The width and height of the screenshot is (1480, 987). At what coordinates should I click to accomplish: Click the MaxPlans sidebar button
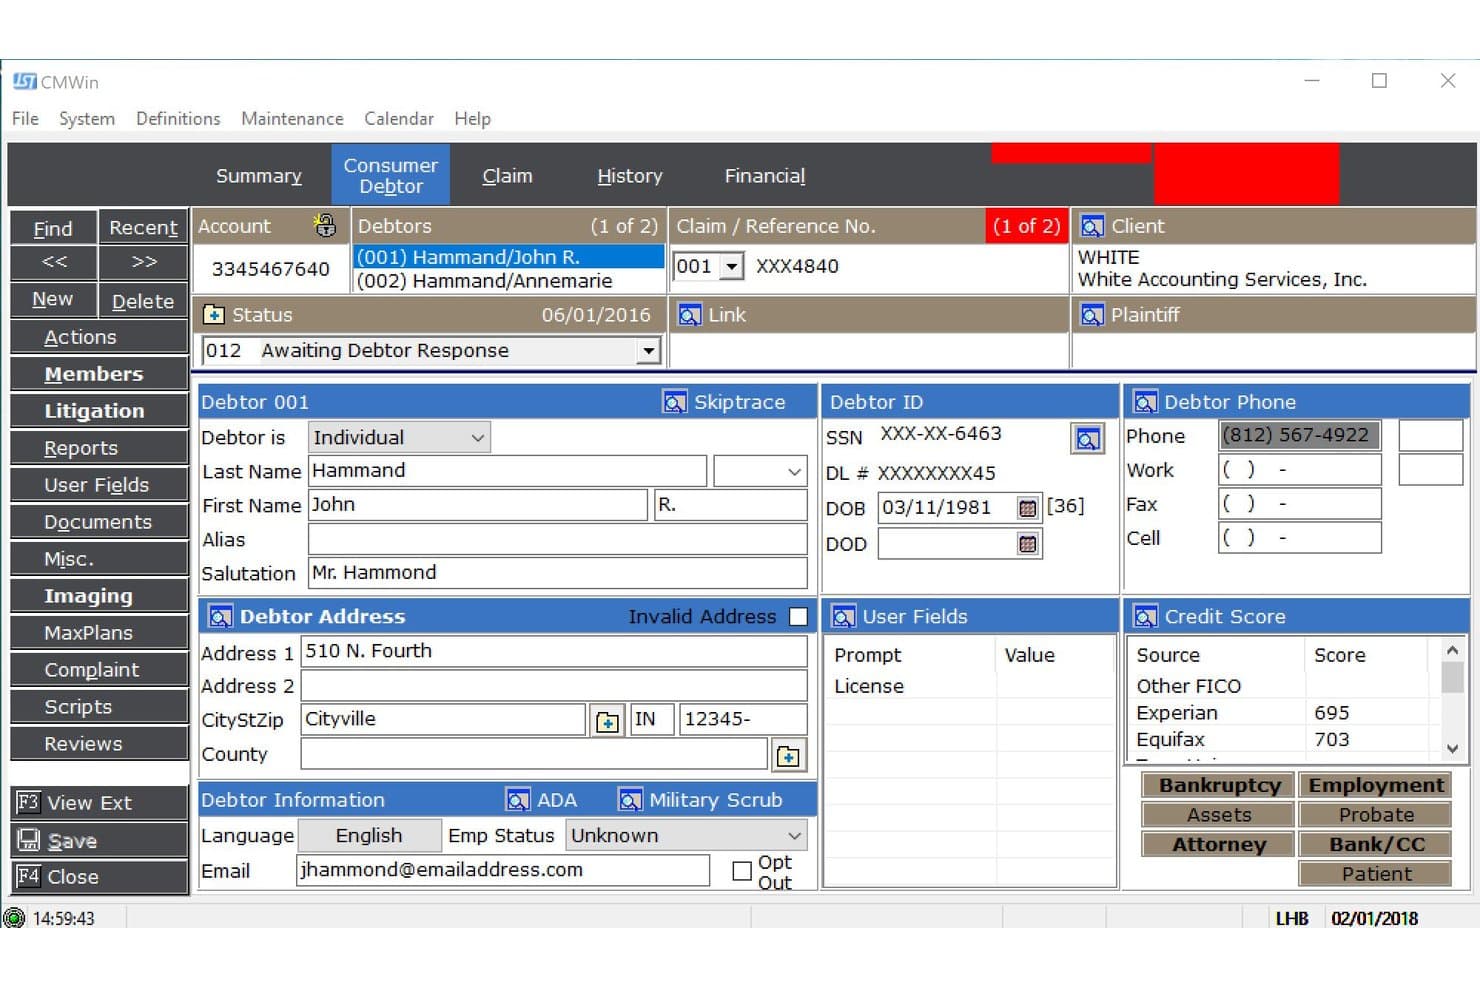99,633
